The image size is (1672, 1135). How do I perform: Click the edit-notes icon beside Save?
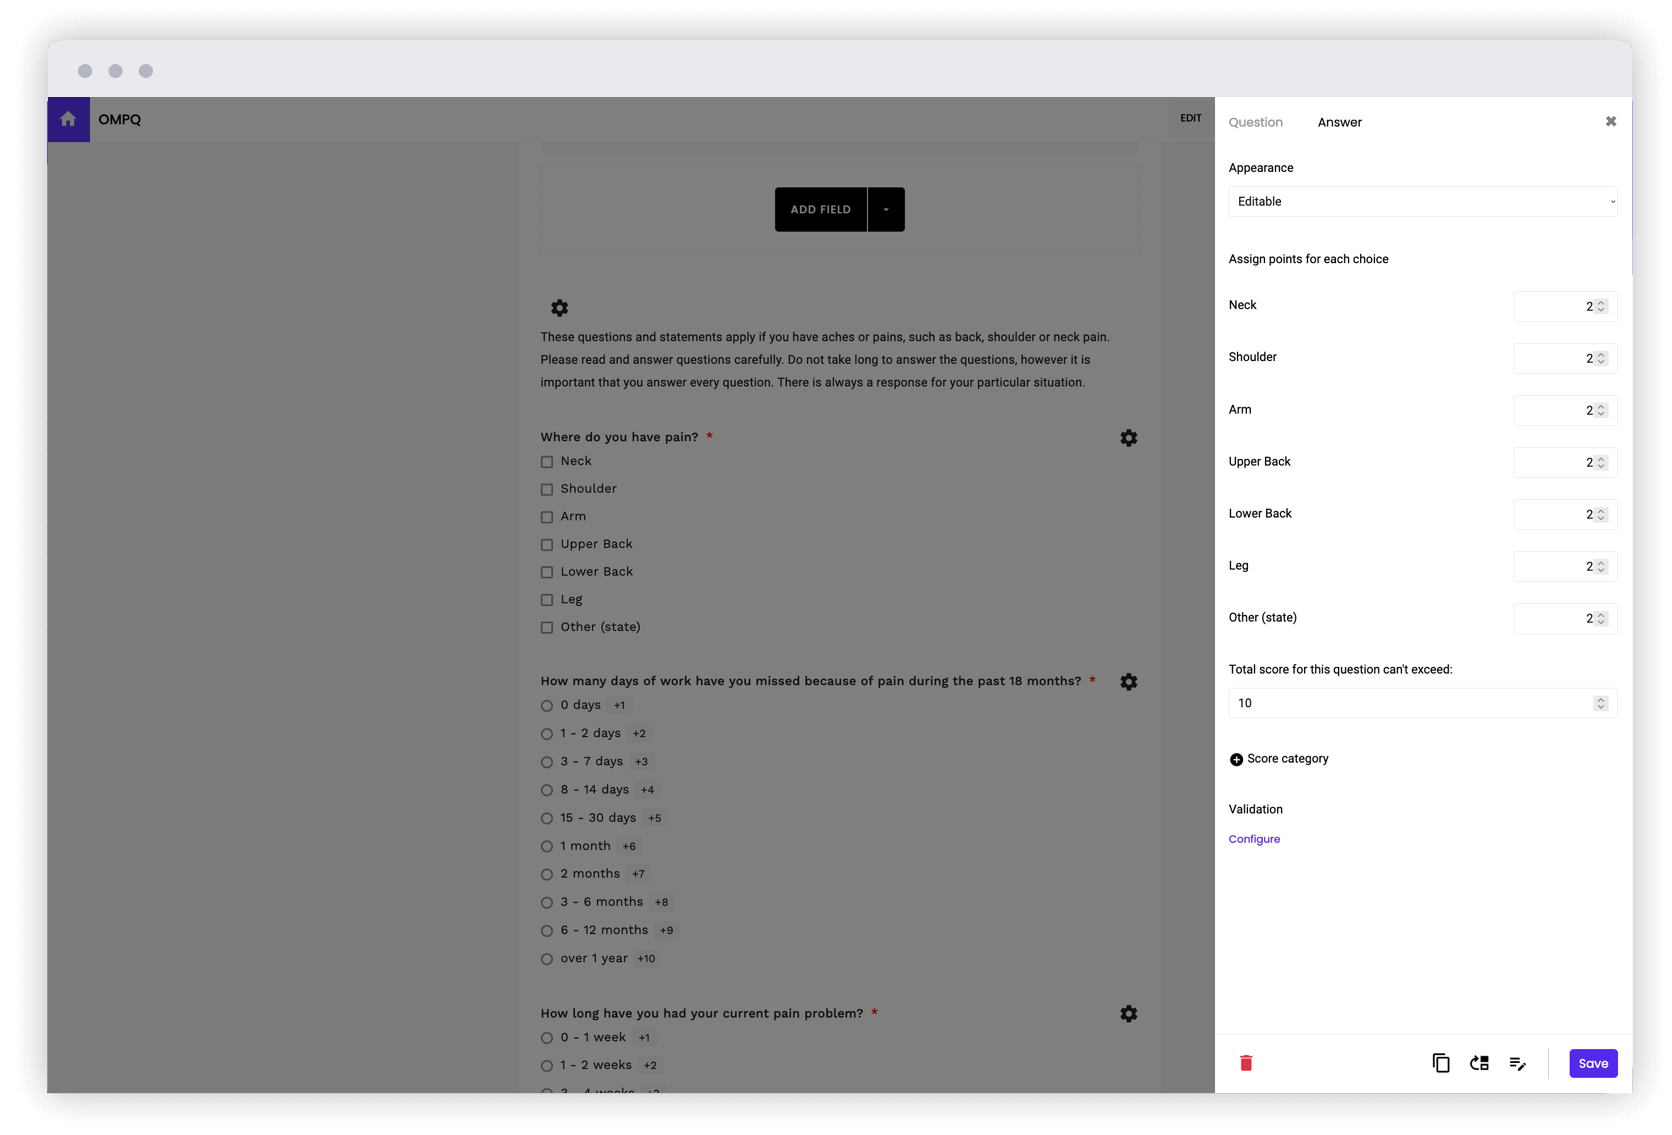coord(1517,1063)
